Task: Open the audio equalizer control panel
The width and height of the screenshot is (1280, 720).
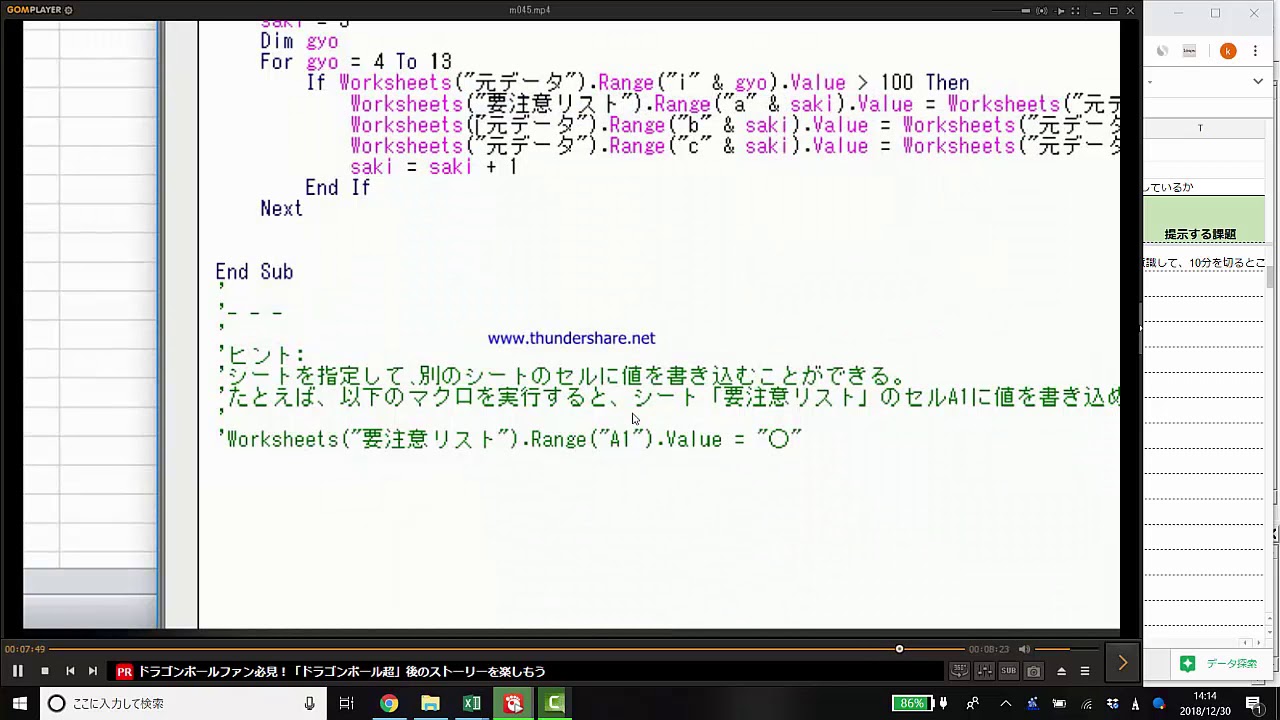Action: pos(984,671)
